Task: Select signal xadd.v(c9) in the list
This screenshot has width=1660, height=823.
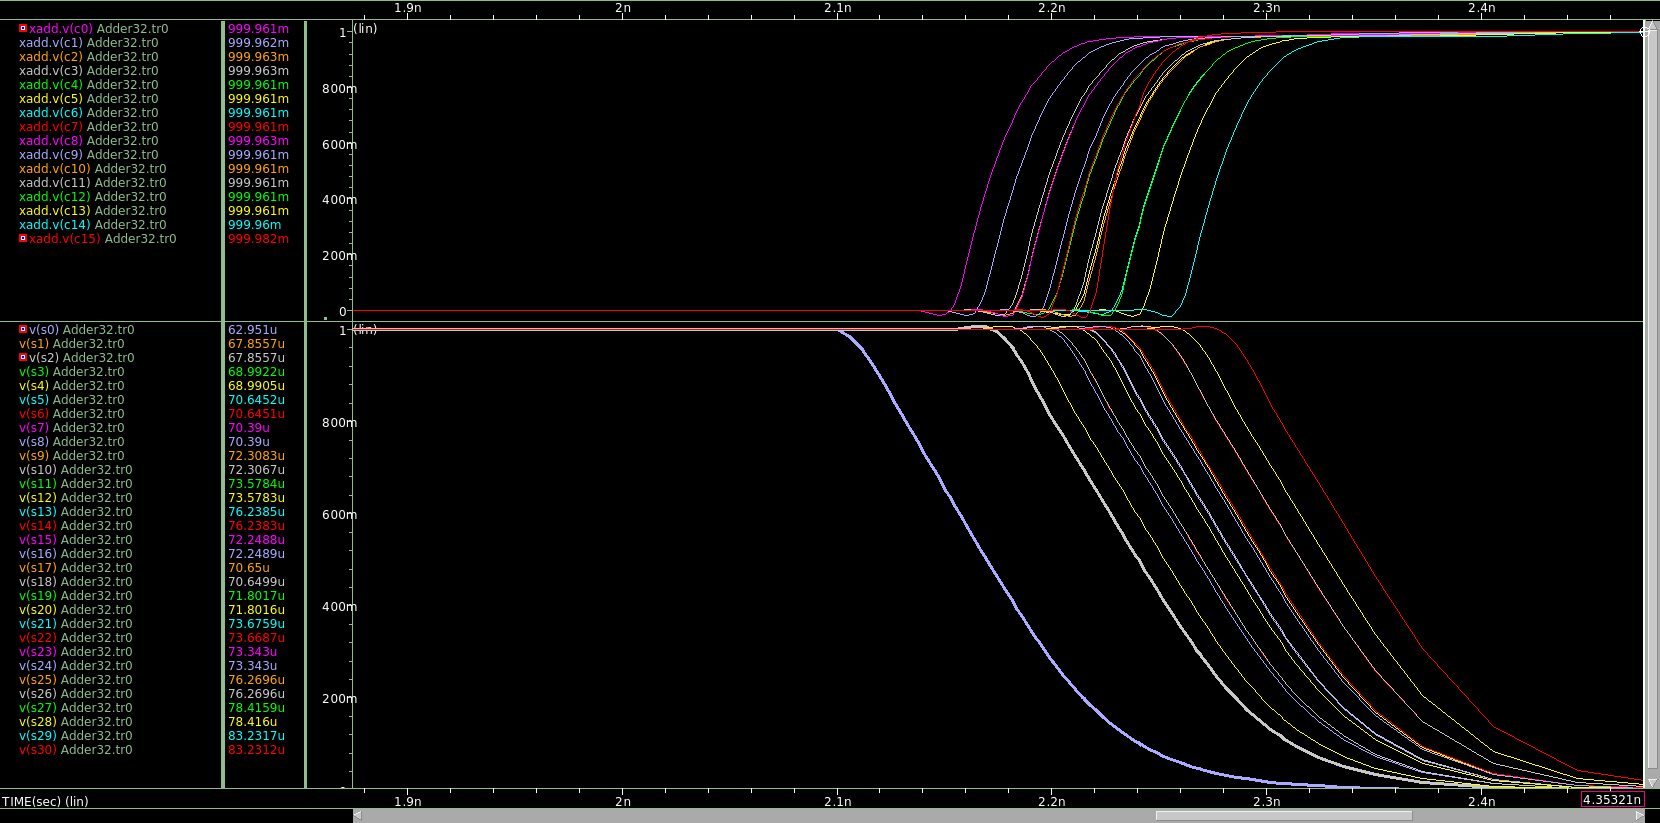Action: [88, 155]
